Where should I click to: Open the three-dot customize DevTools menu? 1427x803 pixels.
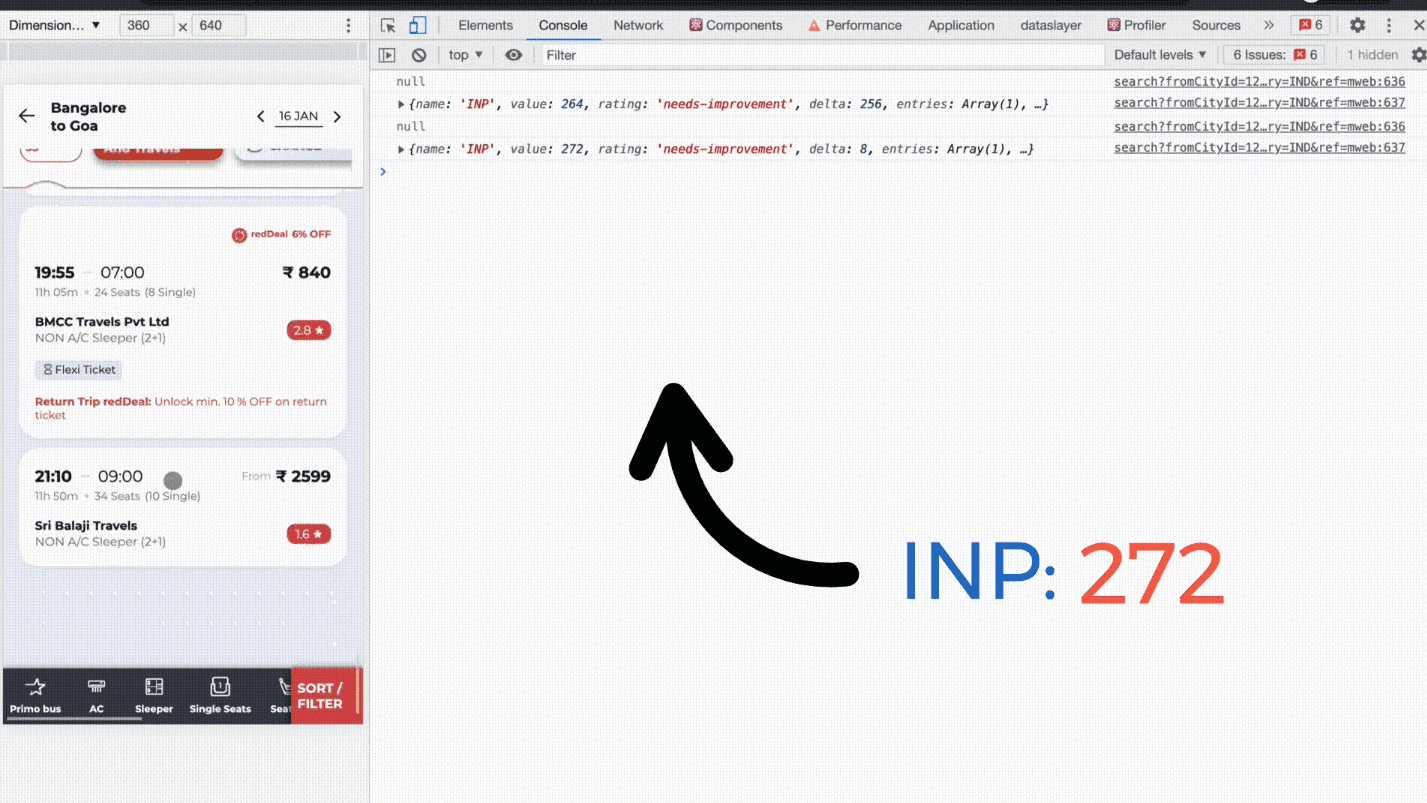(x=1391, y=25)
